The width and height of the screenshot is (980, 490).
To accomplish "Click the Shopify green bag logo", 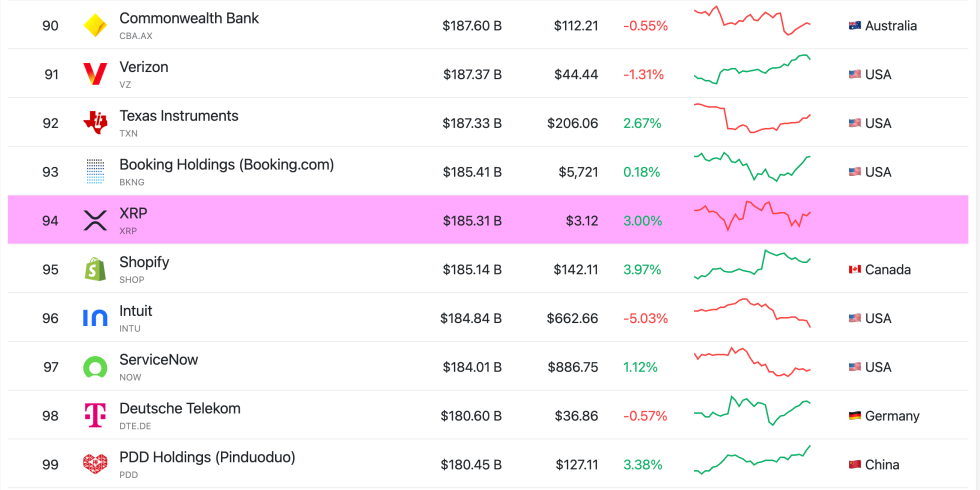I will pos(95,270).
